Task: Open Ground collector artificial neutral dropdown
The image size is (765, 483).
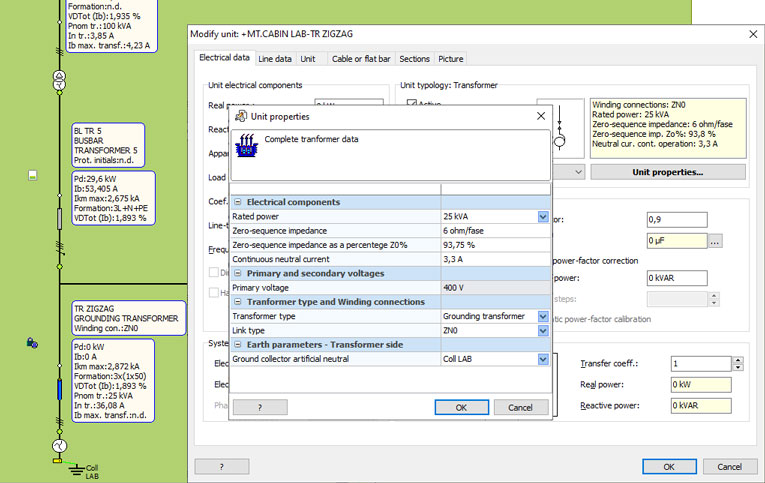Action: 543,359
